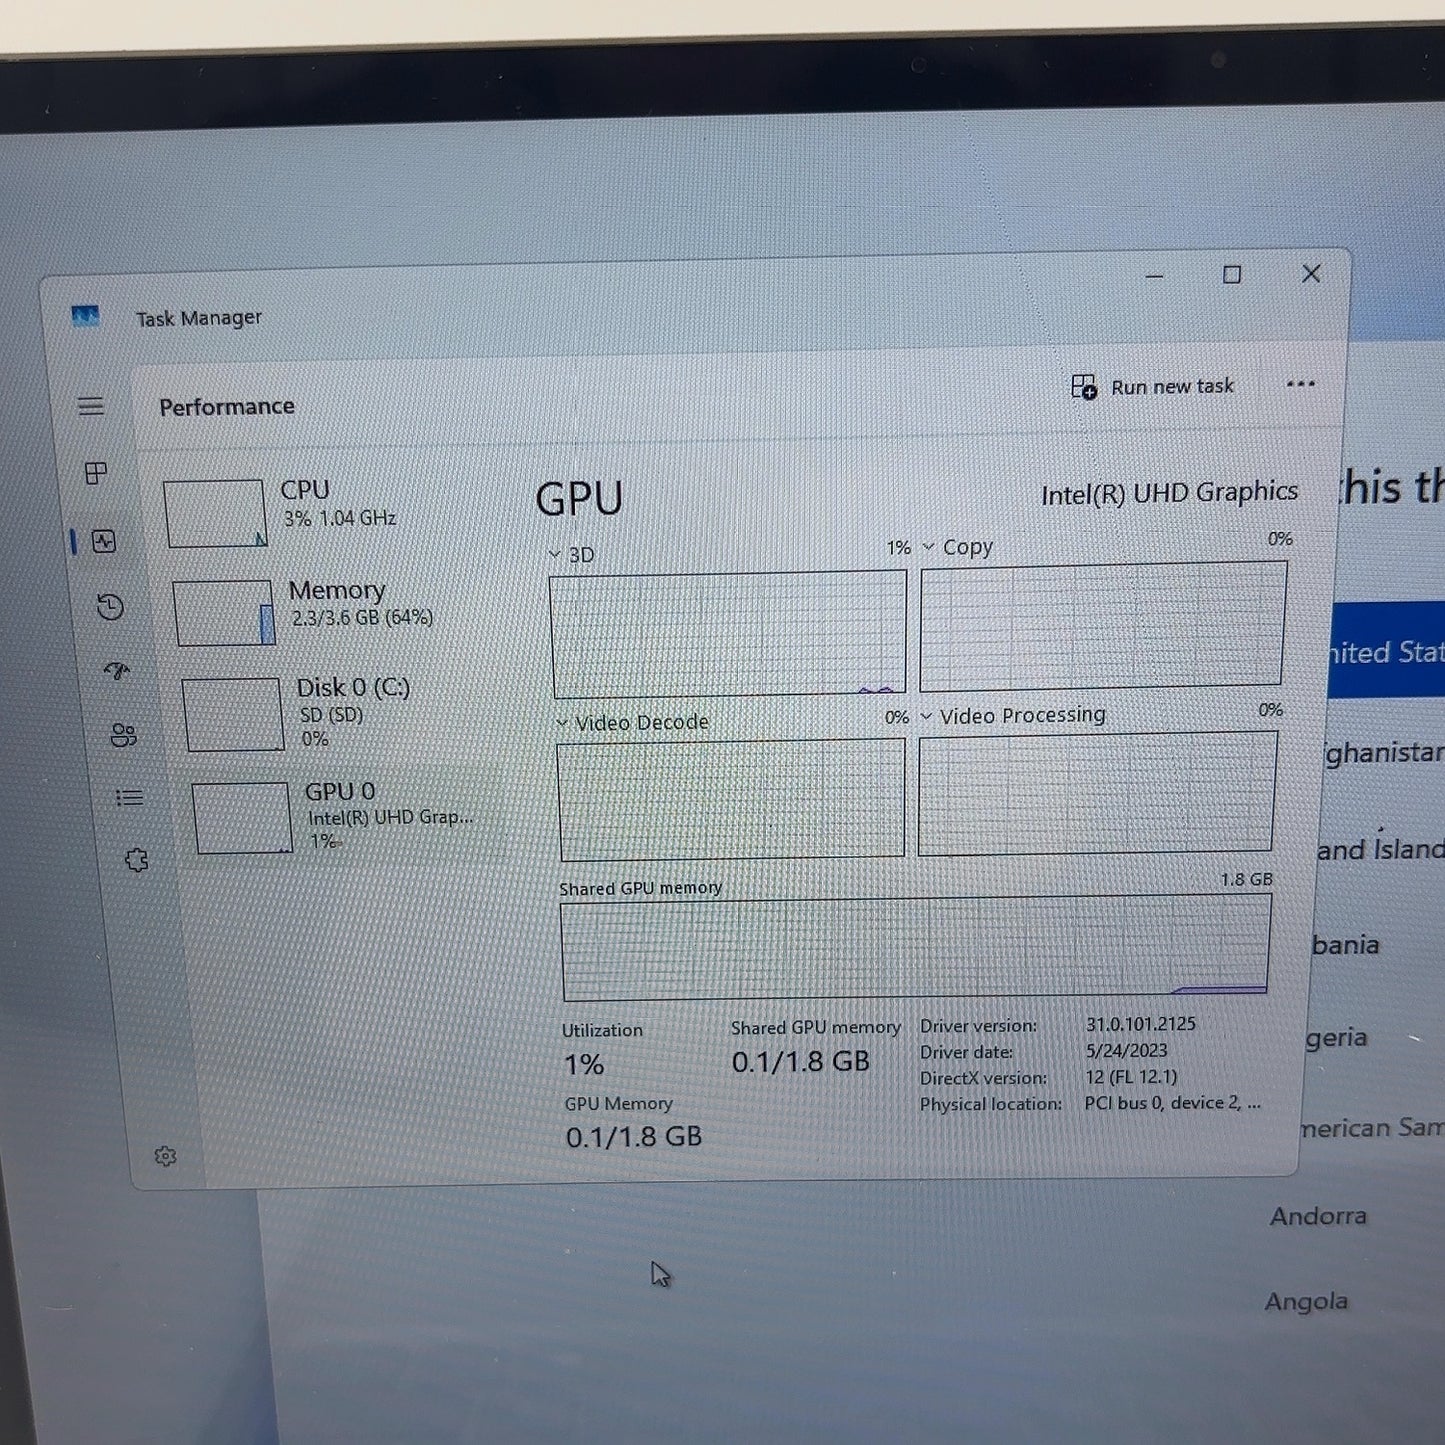
Task: Click the Utilization 1% value
Action: 584,1065
